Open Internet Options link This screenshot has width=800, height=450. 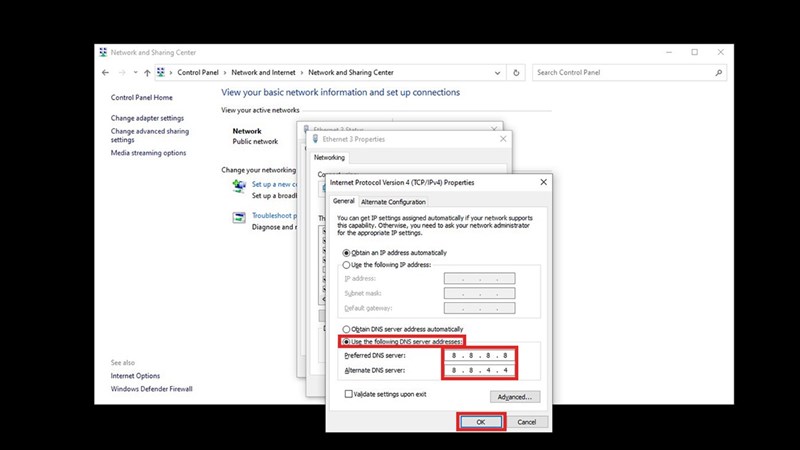point(135,376)
